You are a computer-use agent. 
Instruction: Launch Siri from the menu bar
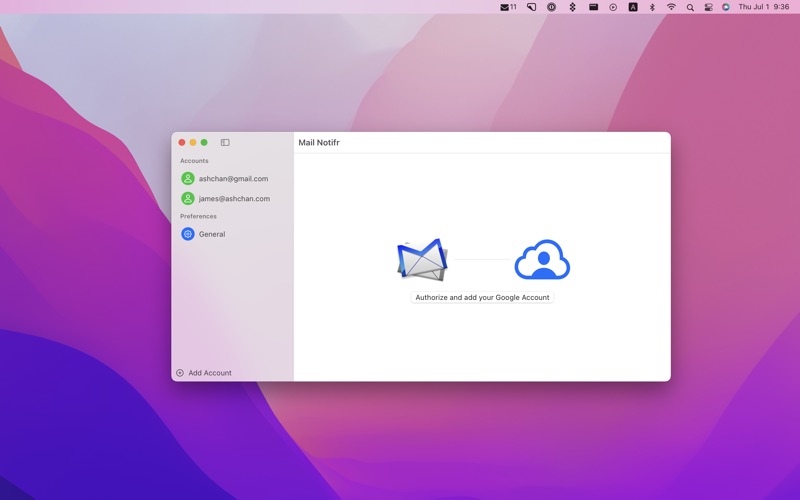coord(726,7)
